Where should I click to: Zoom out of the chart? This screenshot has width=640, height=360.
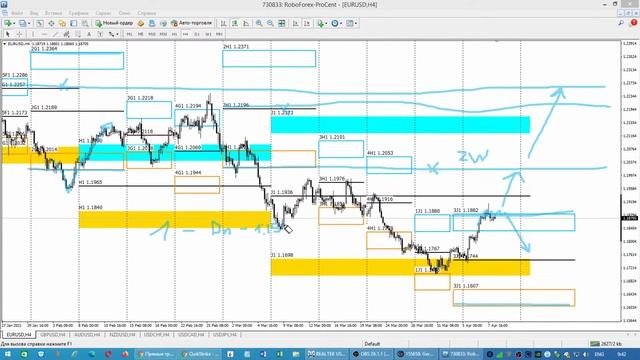[270, 23]
